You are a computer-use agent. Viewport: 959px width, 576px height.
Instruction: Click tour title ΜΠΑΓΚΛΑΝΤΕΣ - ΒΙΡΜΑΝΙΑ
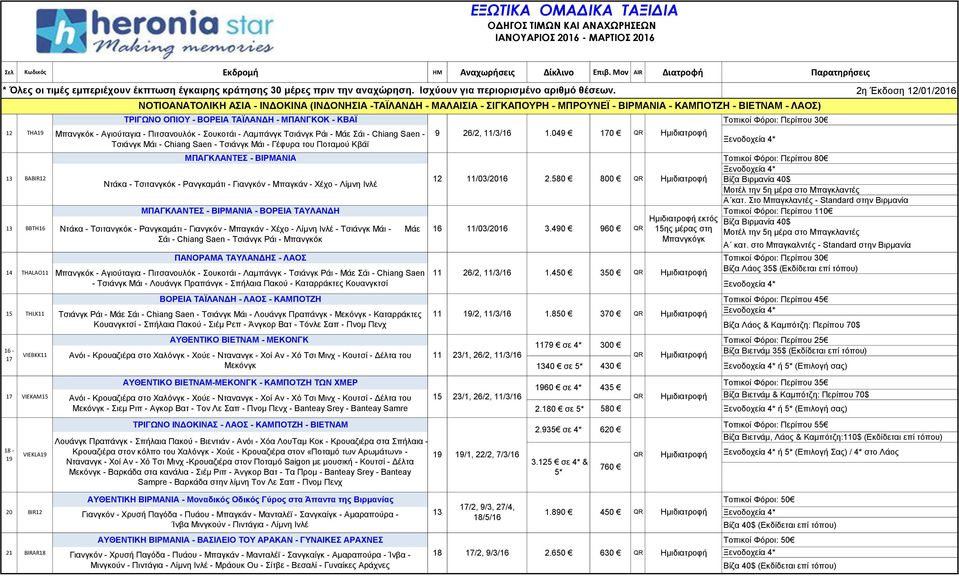click(240, 158)
